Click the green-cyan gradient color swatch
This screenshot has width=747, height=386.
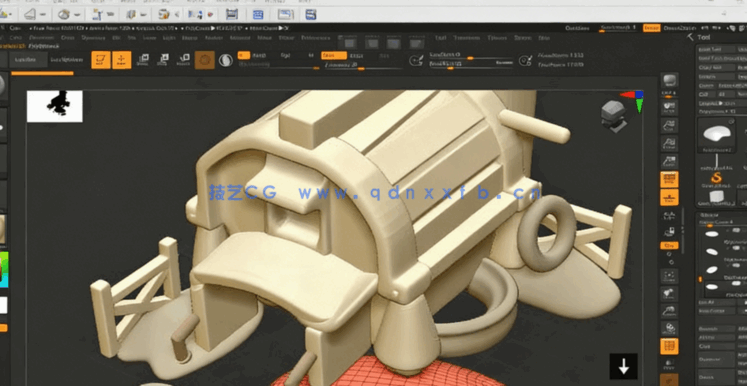coord(4,270)
